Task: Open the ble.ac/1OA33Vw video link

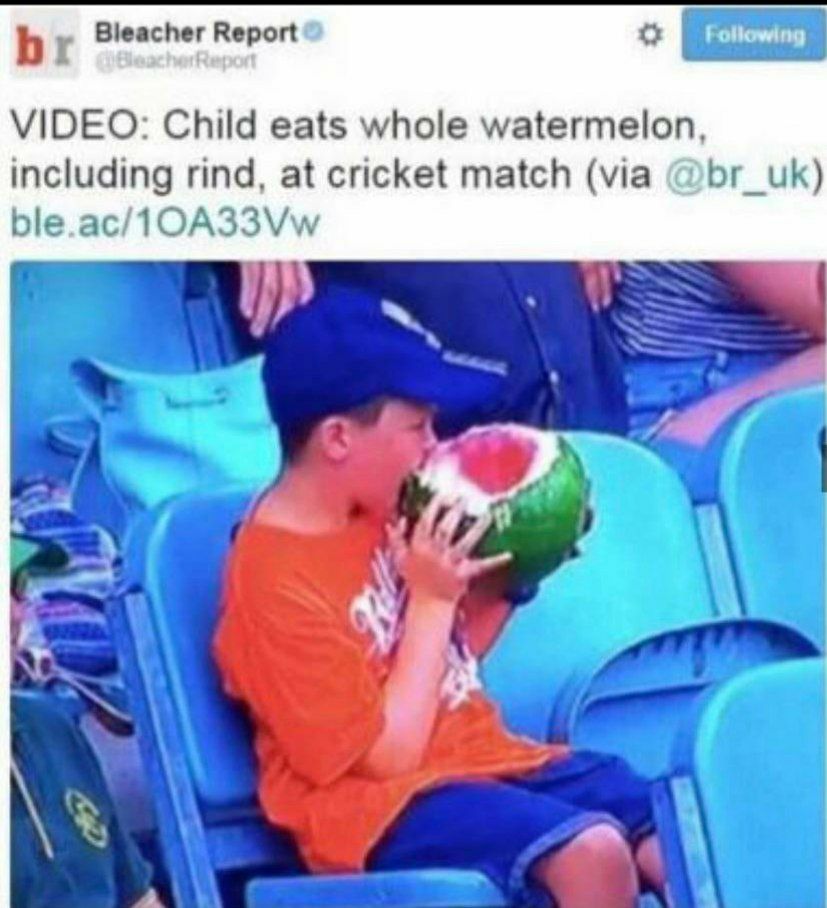Action: tap(166, 222)
